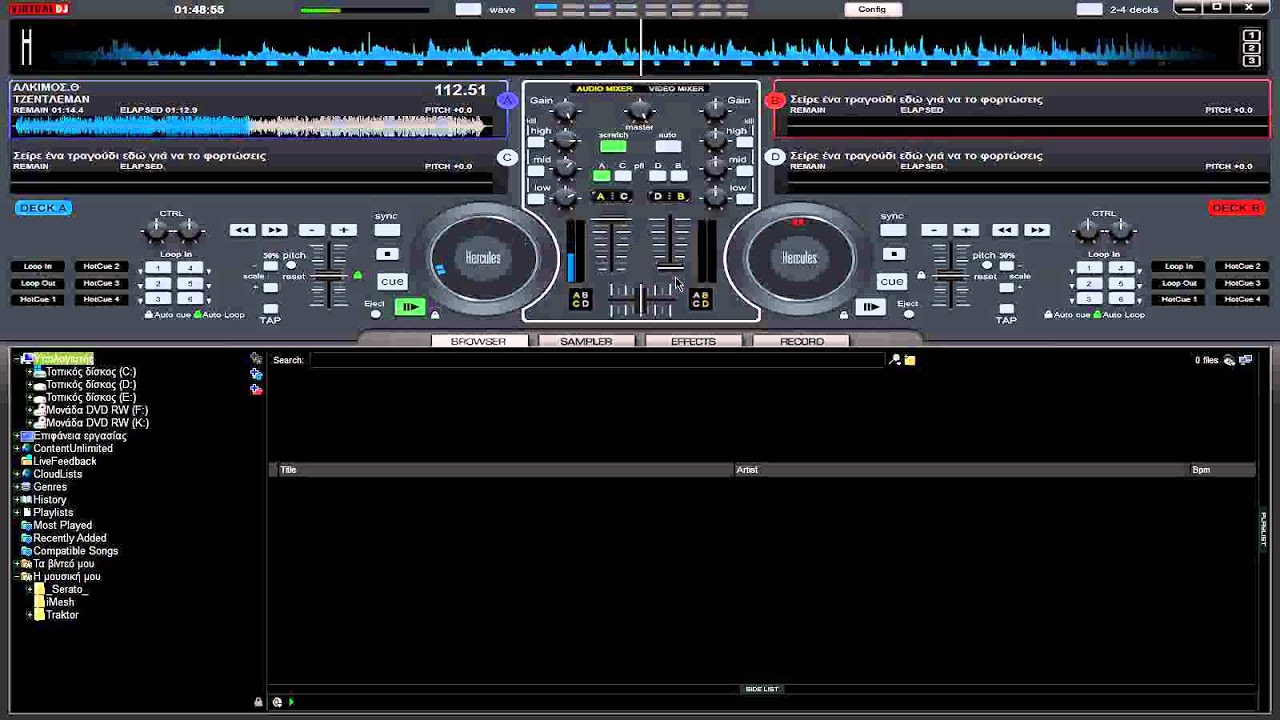Expand Τοπικός δίσκος (C:) drive
Image resolution: width=1280 pixels, height=720 pixels.
pos(30,372)
